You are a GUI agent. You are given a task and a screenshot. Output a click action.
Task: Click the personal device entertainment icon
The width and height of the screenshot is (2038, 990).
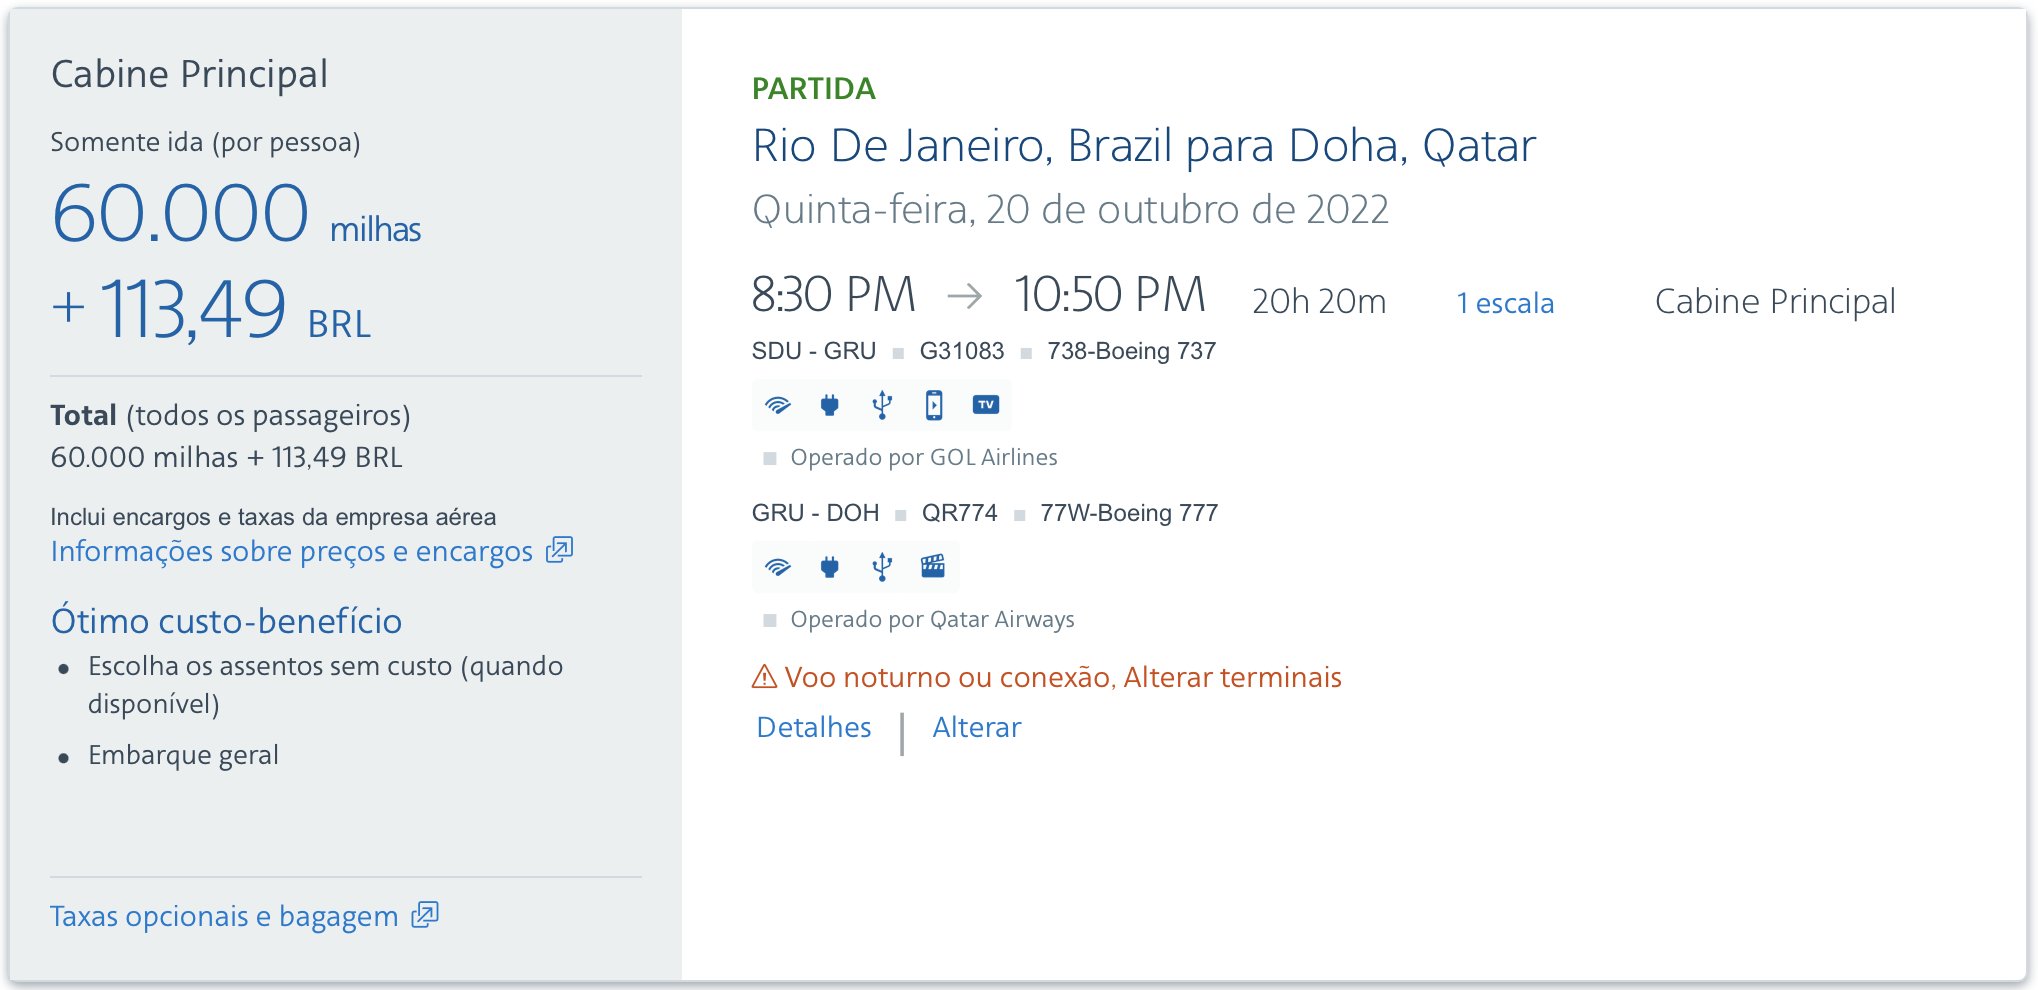click(x=934, y=405)
